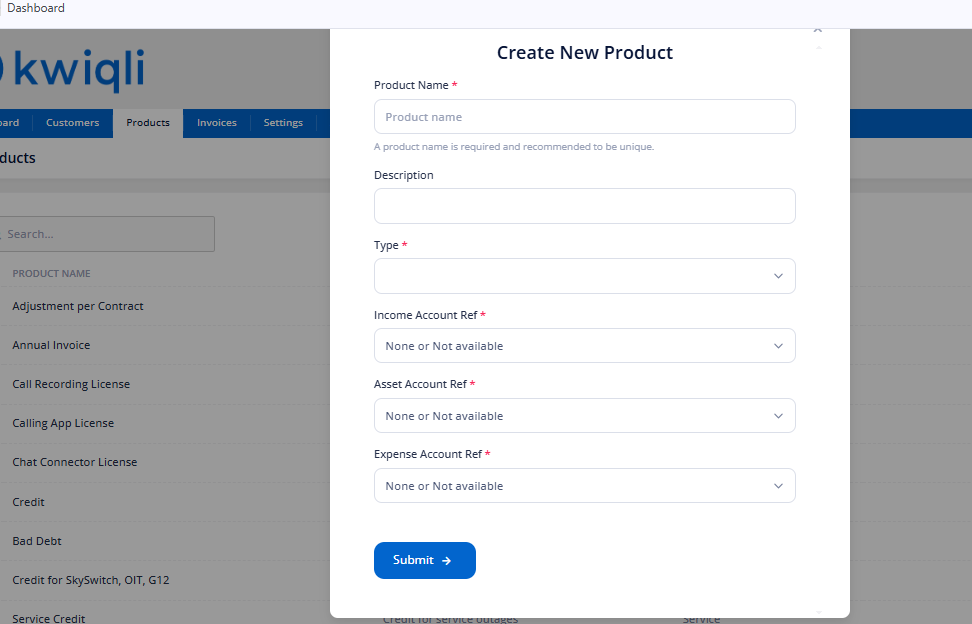
Task: Submit the new product form
Action: click(425, 560)
